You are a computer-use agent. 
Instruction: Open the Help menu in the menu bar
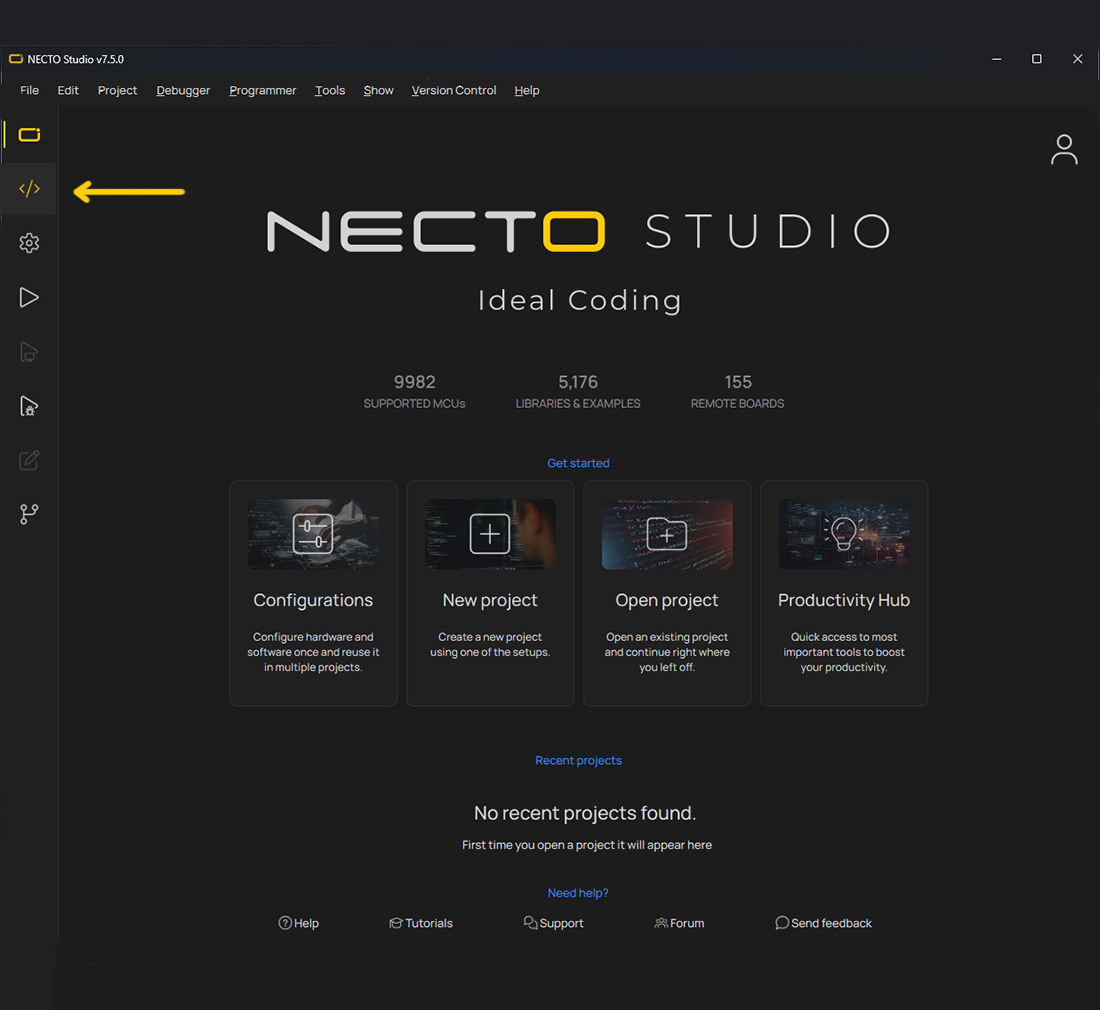point(527,90)
